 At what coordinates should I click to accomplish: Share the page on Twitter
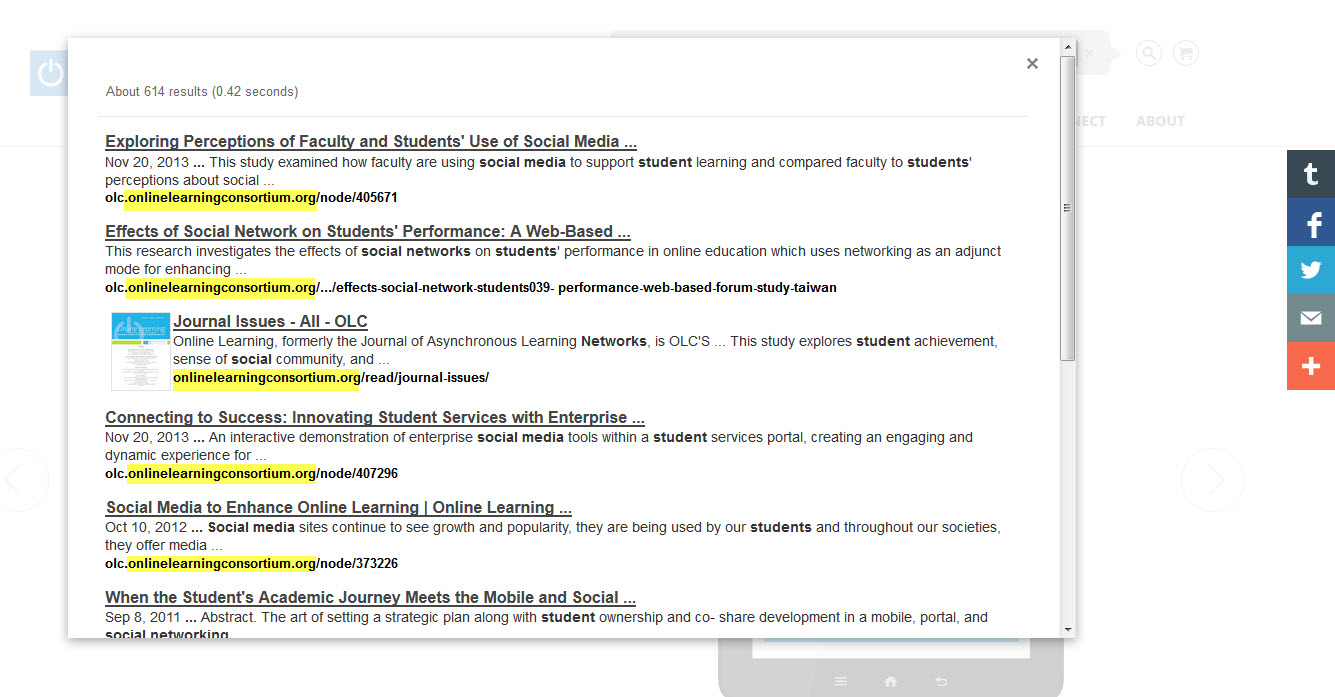[1311, 270]
